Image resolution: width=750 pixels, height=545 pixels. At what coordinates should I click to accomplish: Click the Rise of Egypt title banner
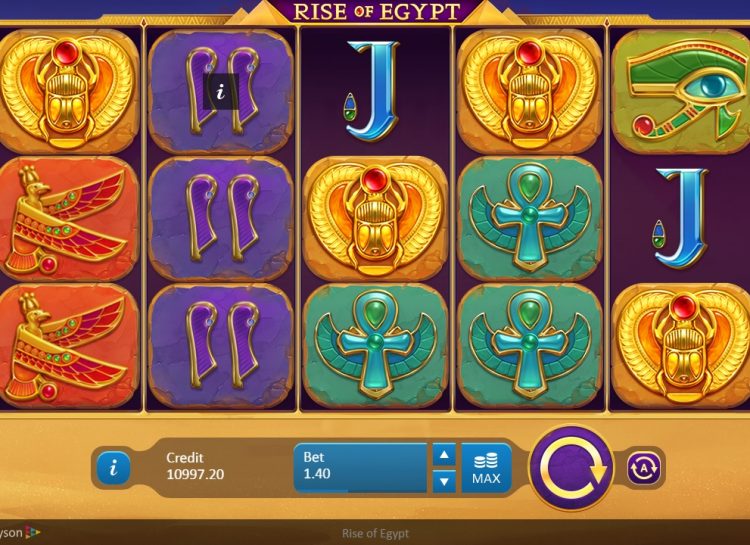point(376,11)
